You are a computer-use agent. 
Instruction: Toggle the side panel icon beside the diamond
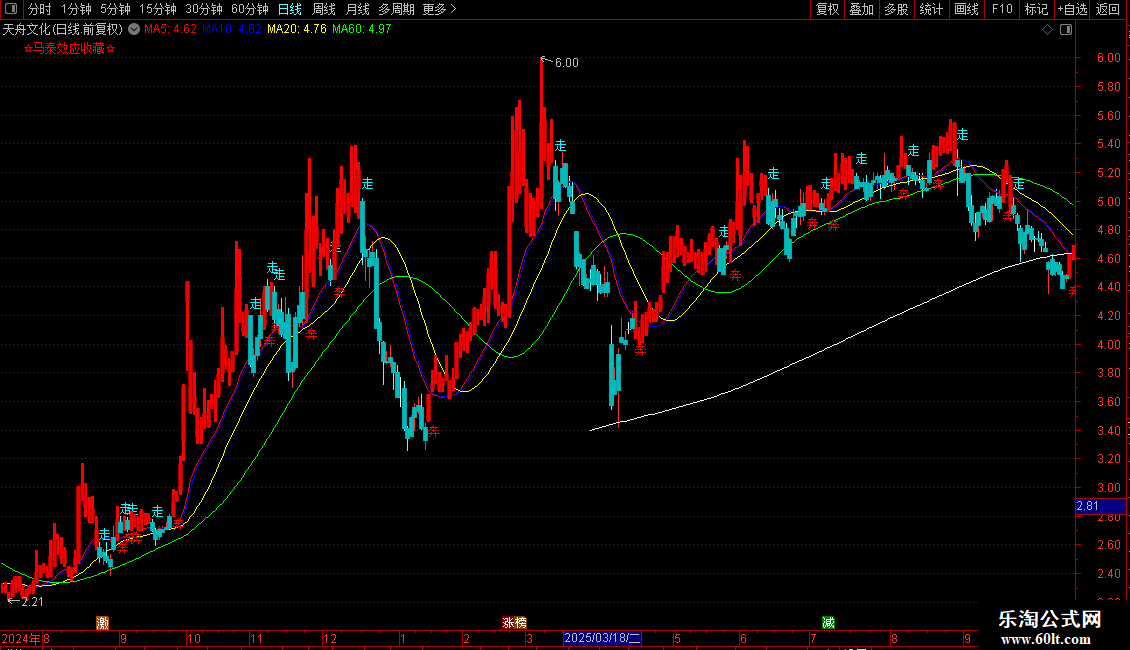tap(1066, 29)
